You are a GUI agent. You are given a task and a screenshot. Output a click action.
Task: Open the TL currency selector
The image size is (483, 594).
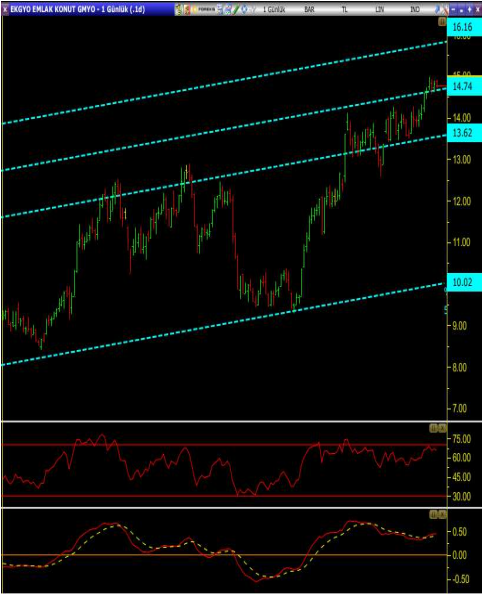344,9
